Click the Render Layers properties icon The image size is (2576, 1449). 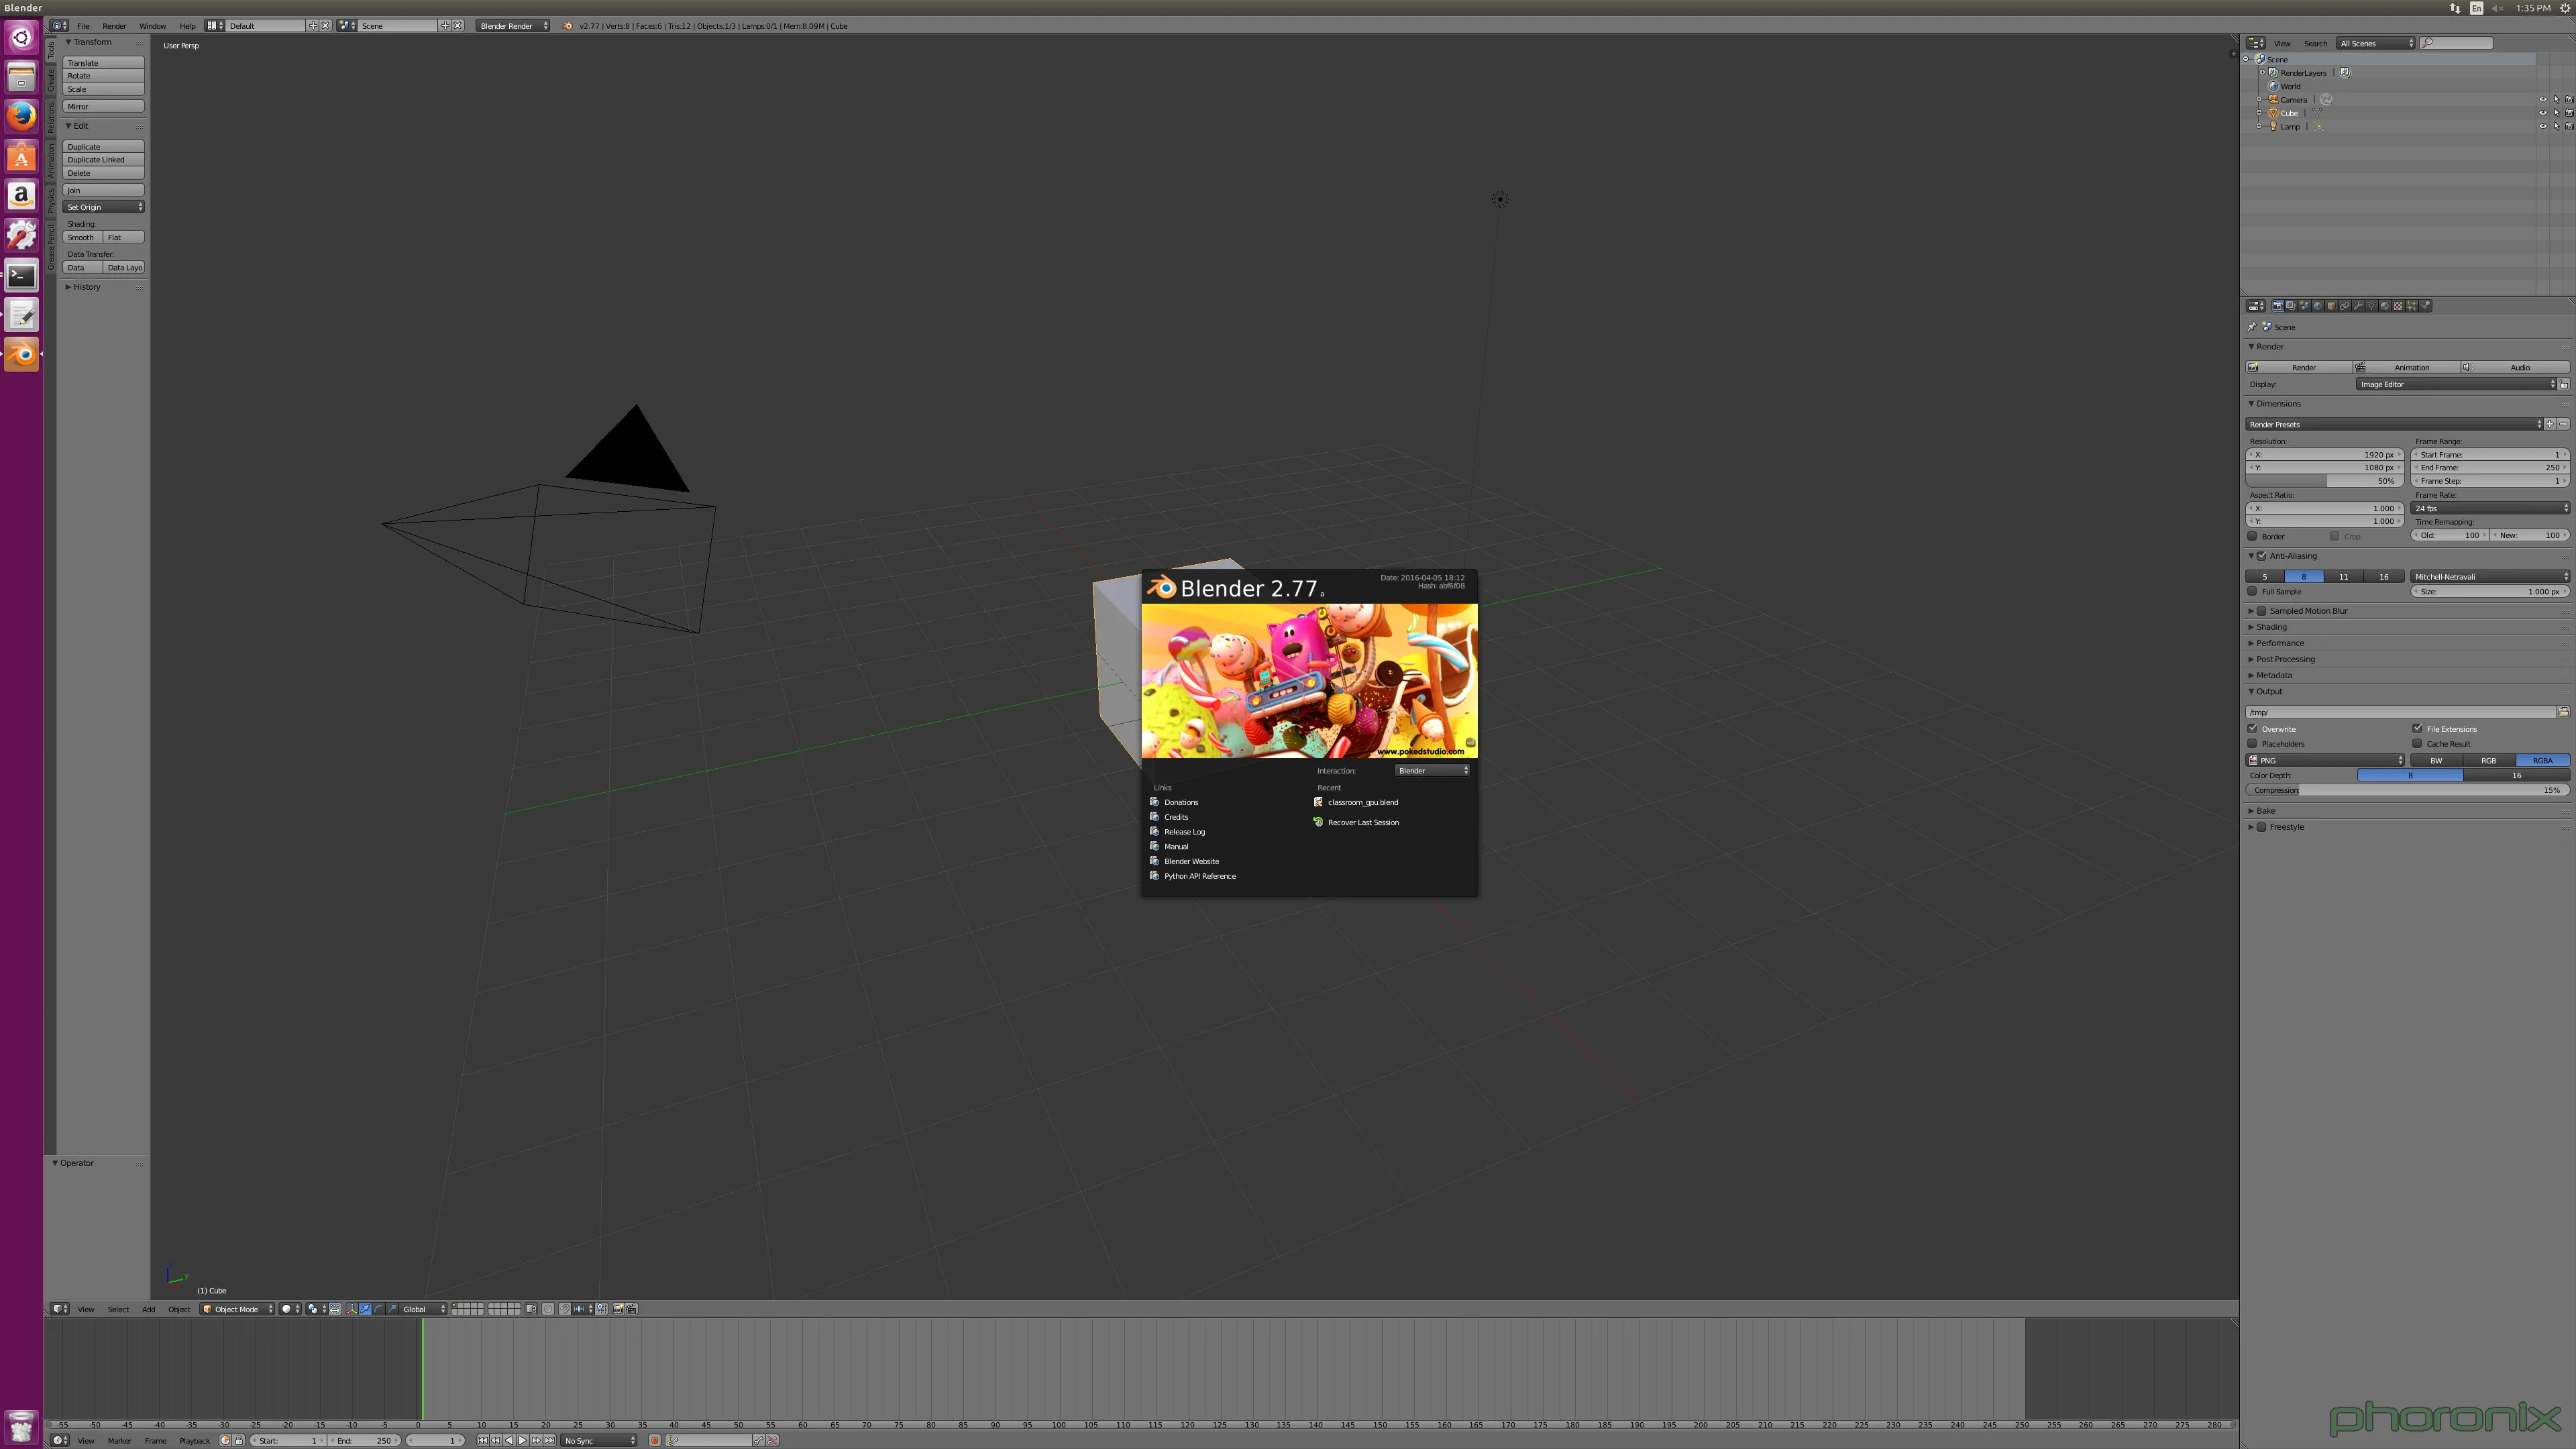[x=2291, y=306]
